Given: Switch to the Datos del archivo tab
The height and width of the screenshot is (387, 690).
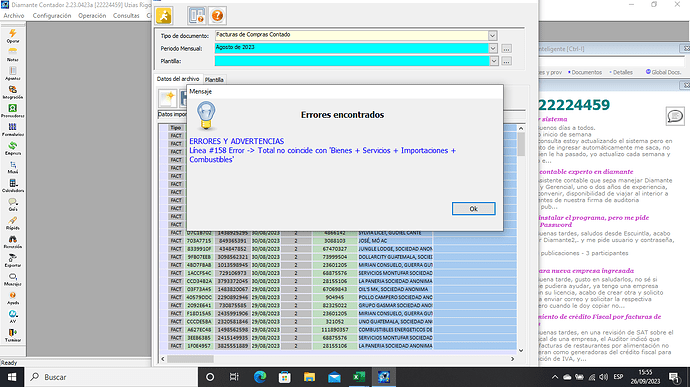Looking at the screenshot, I should point(178,79).
